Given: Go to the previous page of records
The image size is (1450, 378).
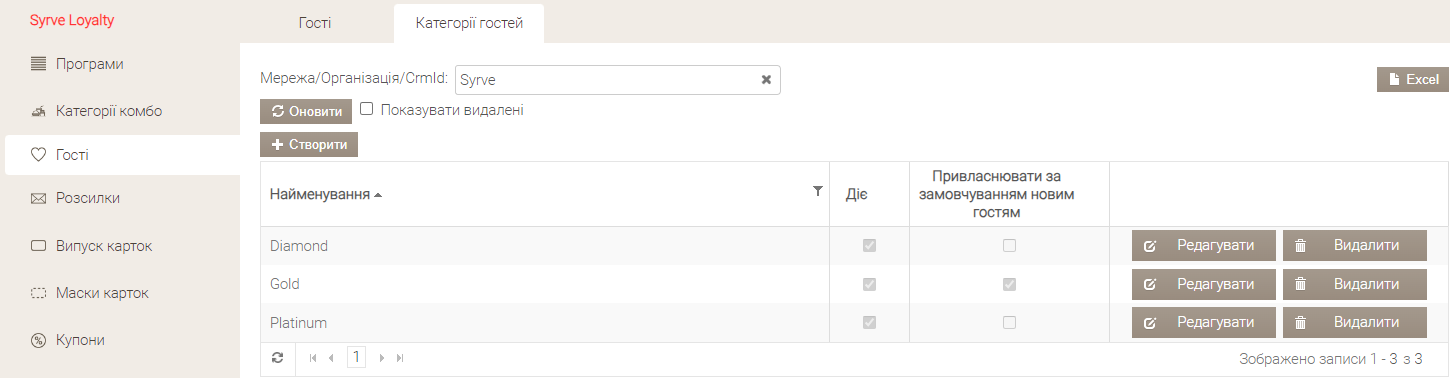Looking at the screenshot, I should 331,357.
